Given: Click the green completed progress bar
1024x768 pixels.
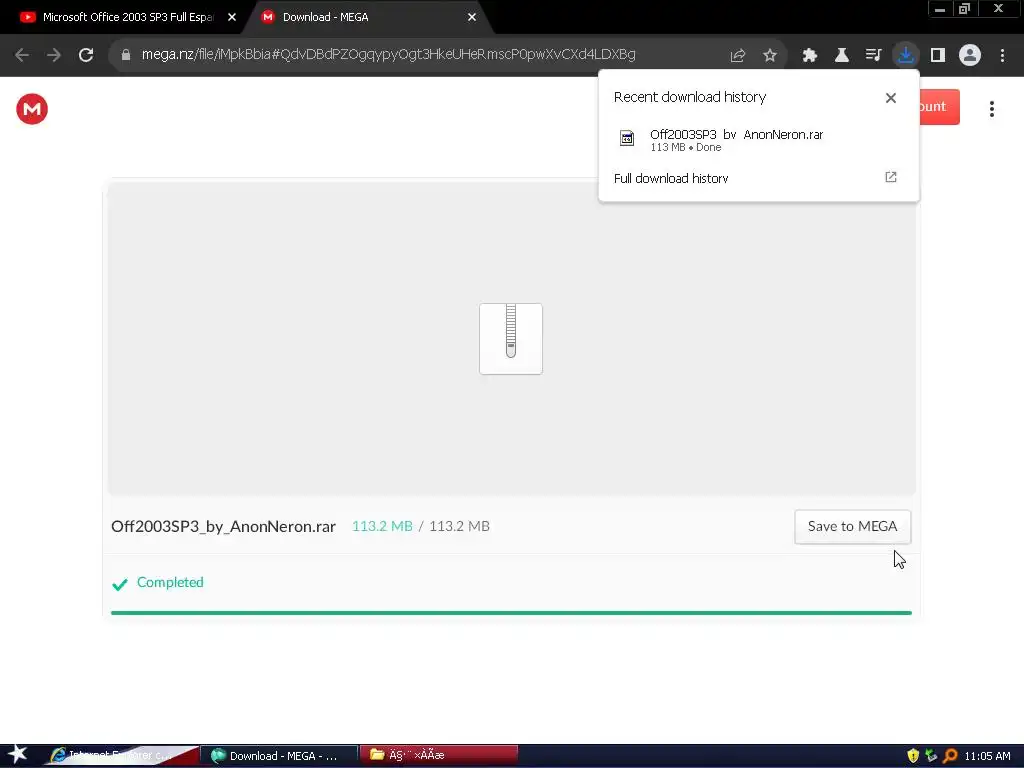Looking at the screenshot, I should click(x=511, y=613).
